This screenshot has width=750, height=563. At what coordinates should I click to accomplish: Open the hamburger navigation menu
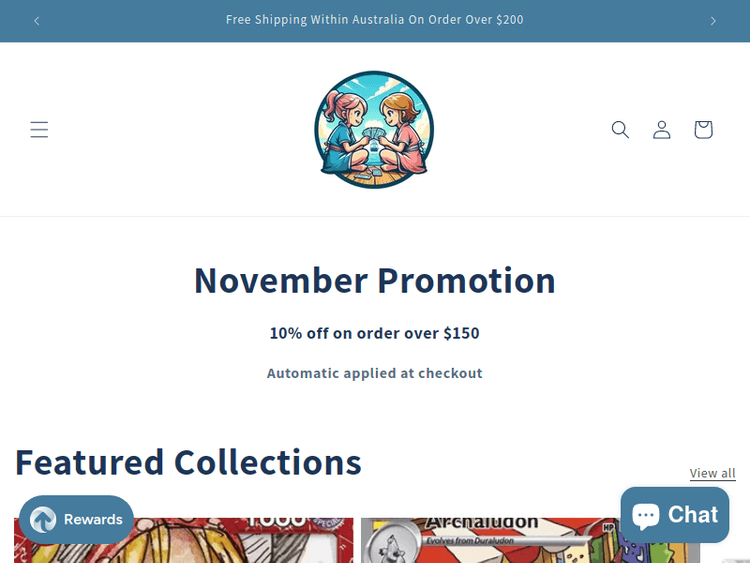click(39, 130)
